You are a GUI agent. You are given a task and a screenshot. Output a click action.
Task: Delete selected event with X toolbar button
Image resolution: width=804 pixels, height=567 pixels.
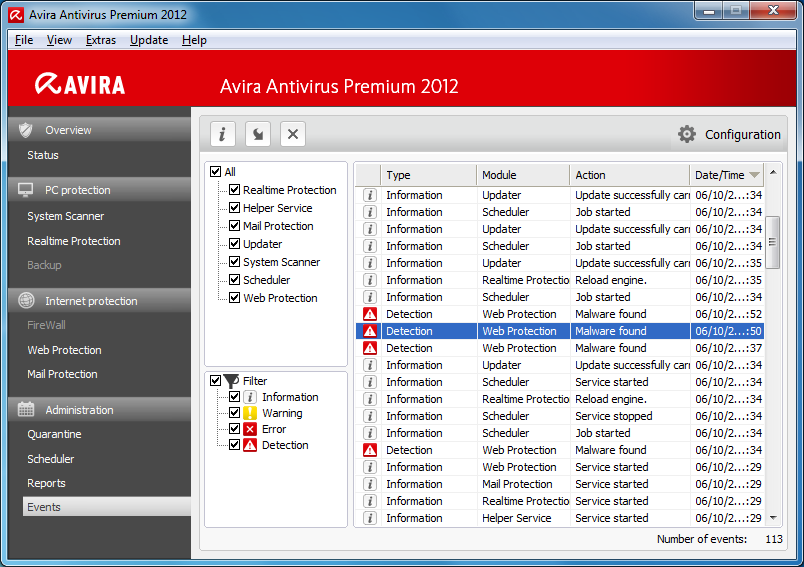293,134
